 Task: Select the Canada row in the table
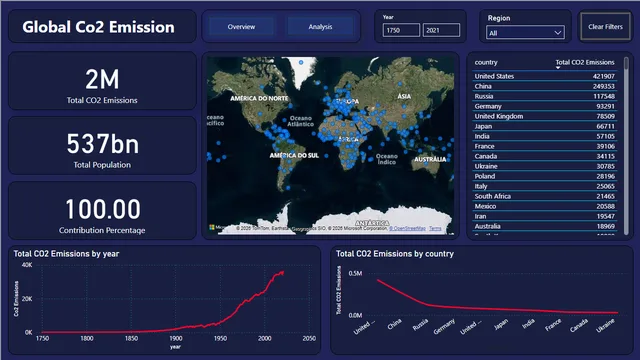tap(544, 156)
